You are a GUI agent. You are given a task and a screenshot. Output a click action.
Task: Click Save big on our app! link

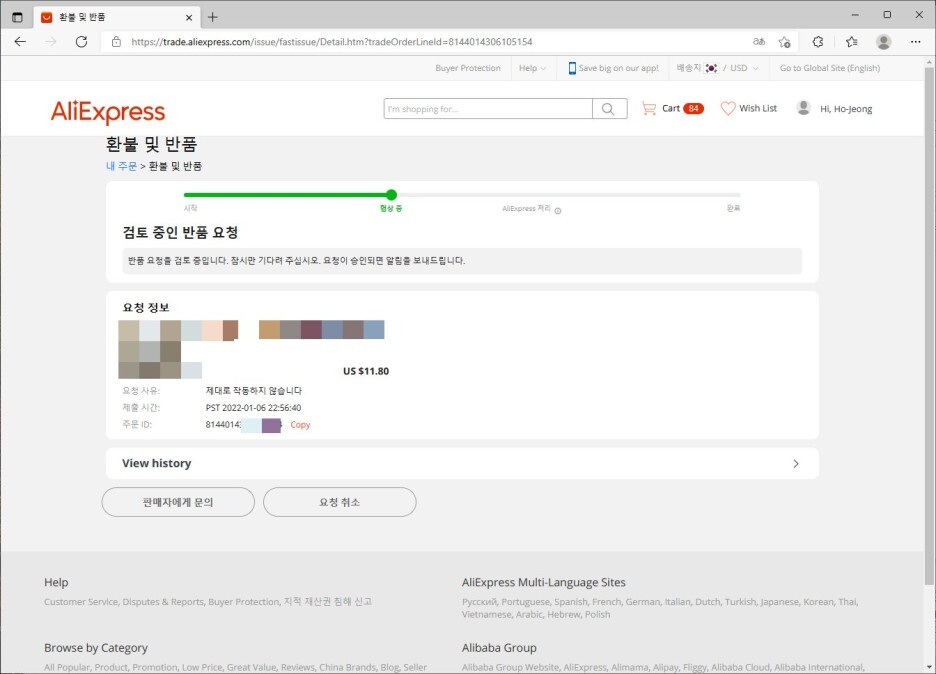pyautogui.click(x=618, y=68)
